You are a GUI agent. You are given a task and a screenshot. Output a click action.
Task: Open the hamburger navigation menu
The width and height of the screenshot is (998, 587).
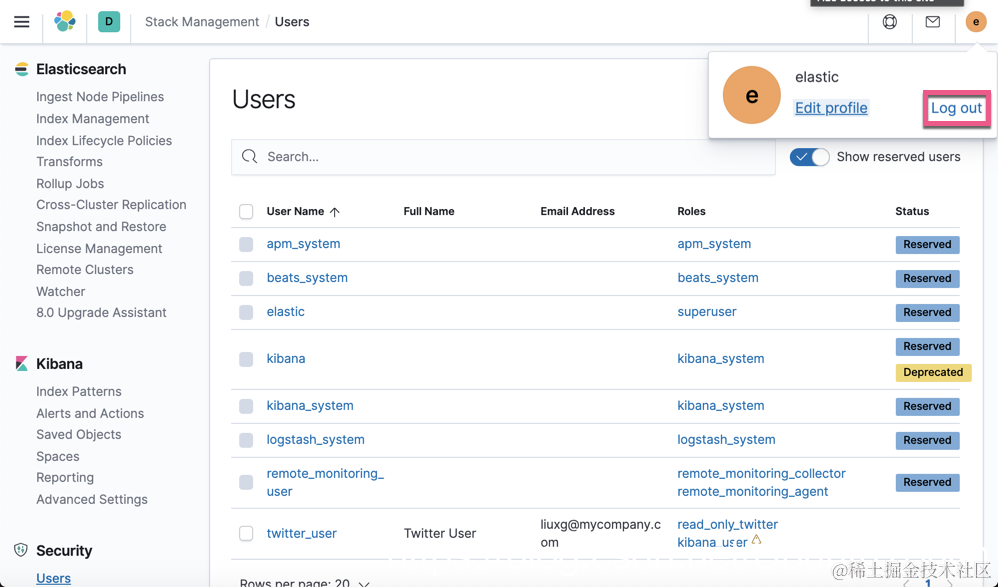click(x=22, y=22)
